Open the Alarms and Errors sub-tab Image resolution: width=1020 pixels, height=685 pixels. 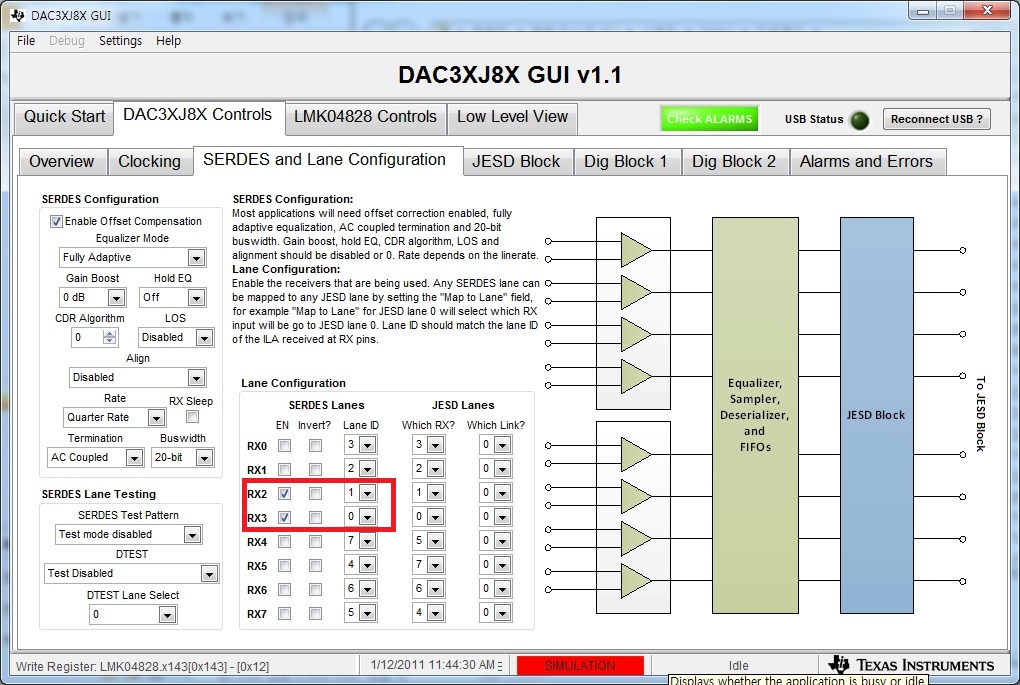[866, 161]
